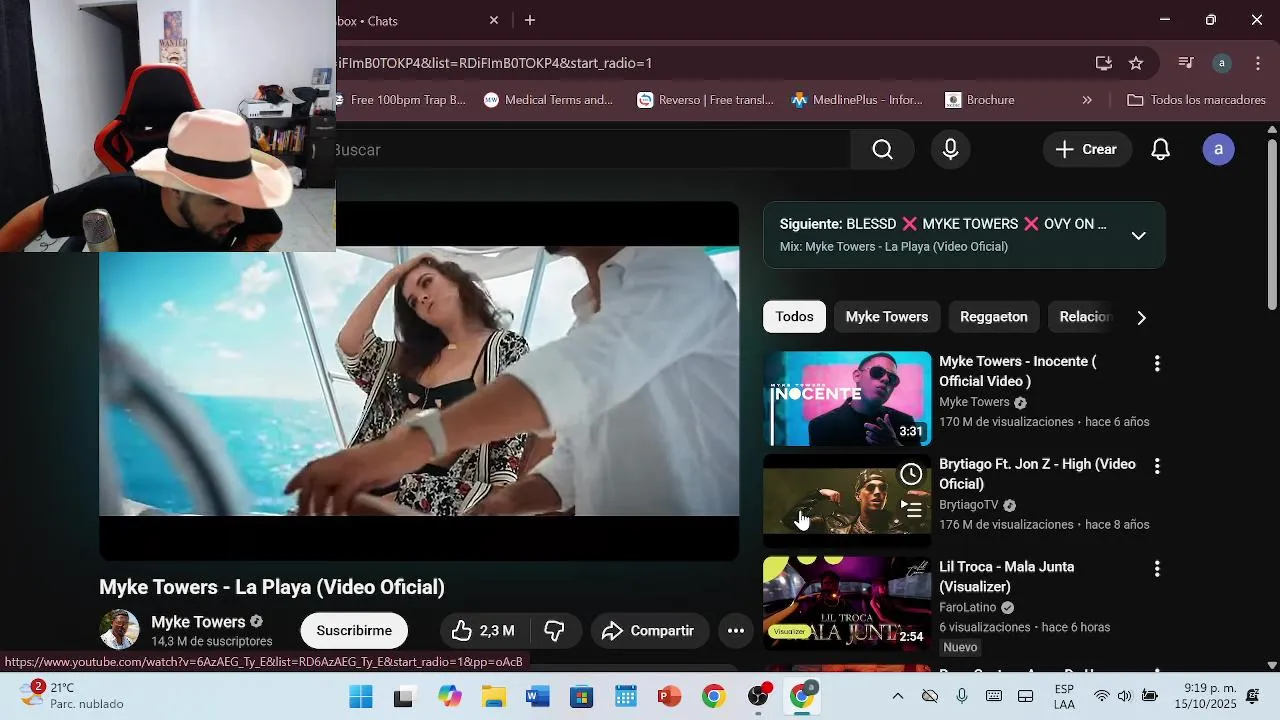Viewport: 1280px width, 720px height.
Task: Open the Myke Towers channel avatar
Action: 119,630
